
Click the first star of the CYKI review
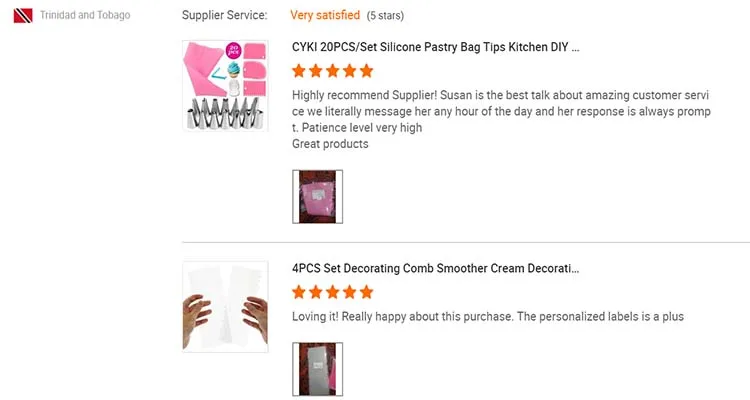click(299, 71)
